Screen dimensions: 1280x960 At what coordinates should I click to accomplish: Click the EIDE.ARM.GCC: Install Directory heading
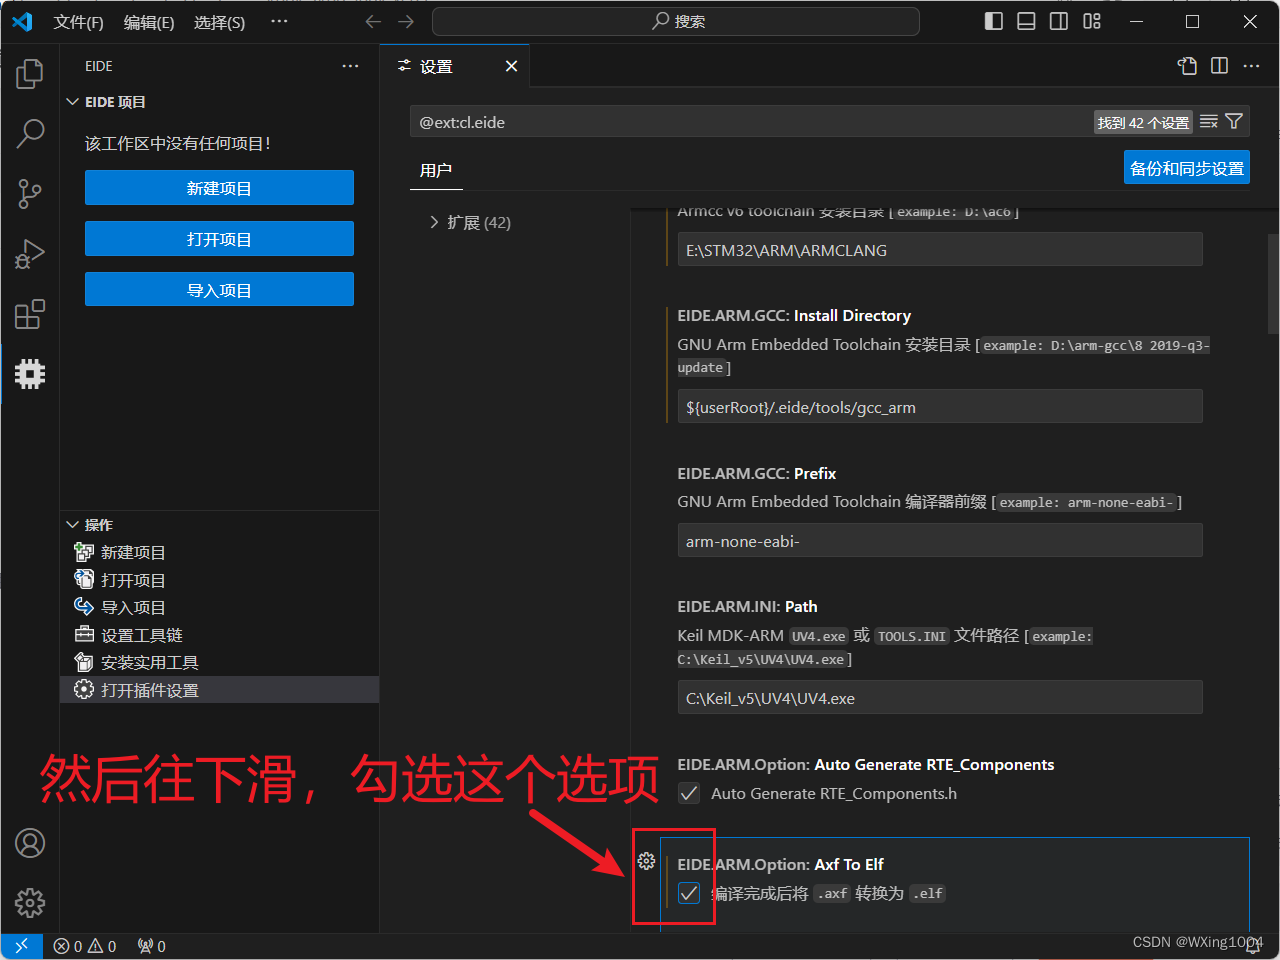click(794, 316)
